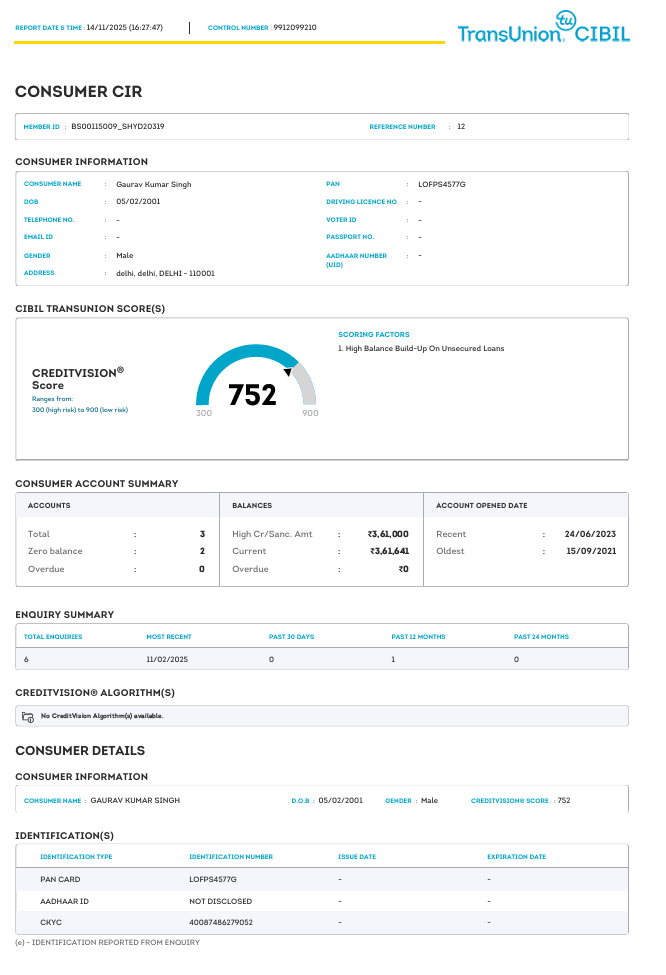Select address delhi, delhi, DELHI - 110001
This screenshot has height=975, width=666.
(165, 274)
